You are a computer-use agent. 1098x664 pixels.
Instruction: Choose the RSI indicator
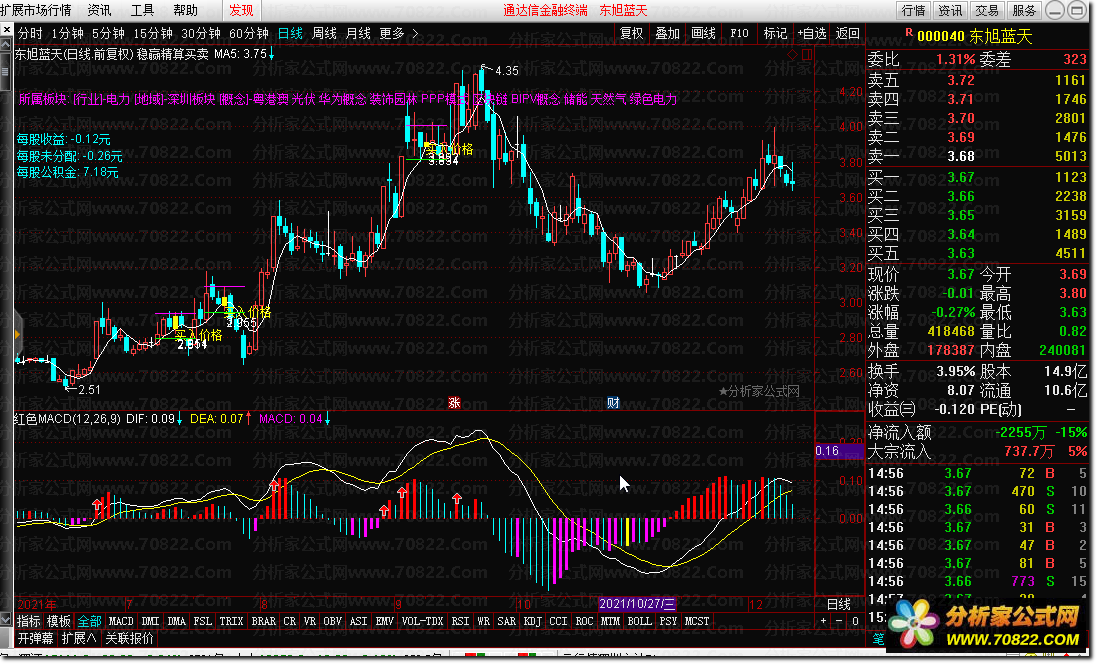(460, 621)
